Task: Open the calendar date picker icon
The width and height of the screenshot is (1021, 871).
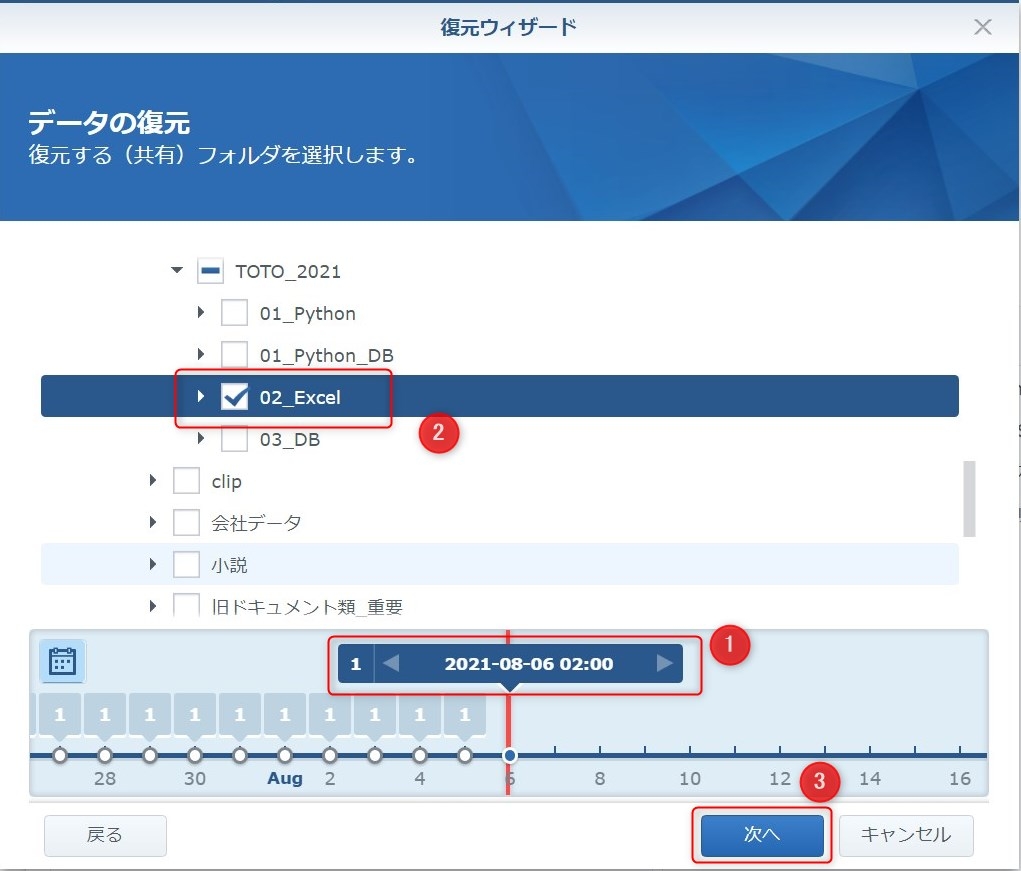Action: (x=62, y=661)
